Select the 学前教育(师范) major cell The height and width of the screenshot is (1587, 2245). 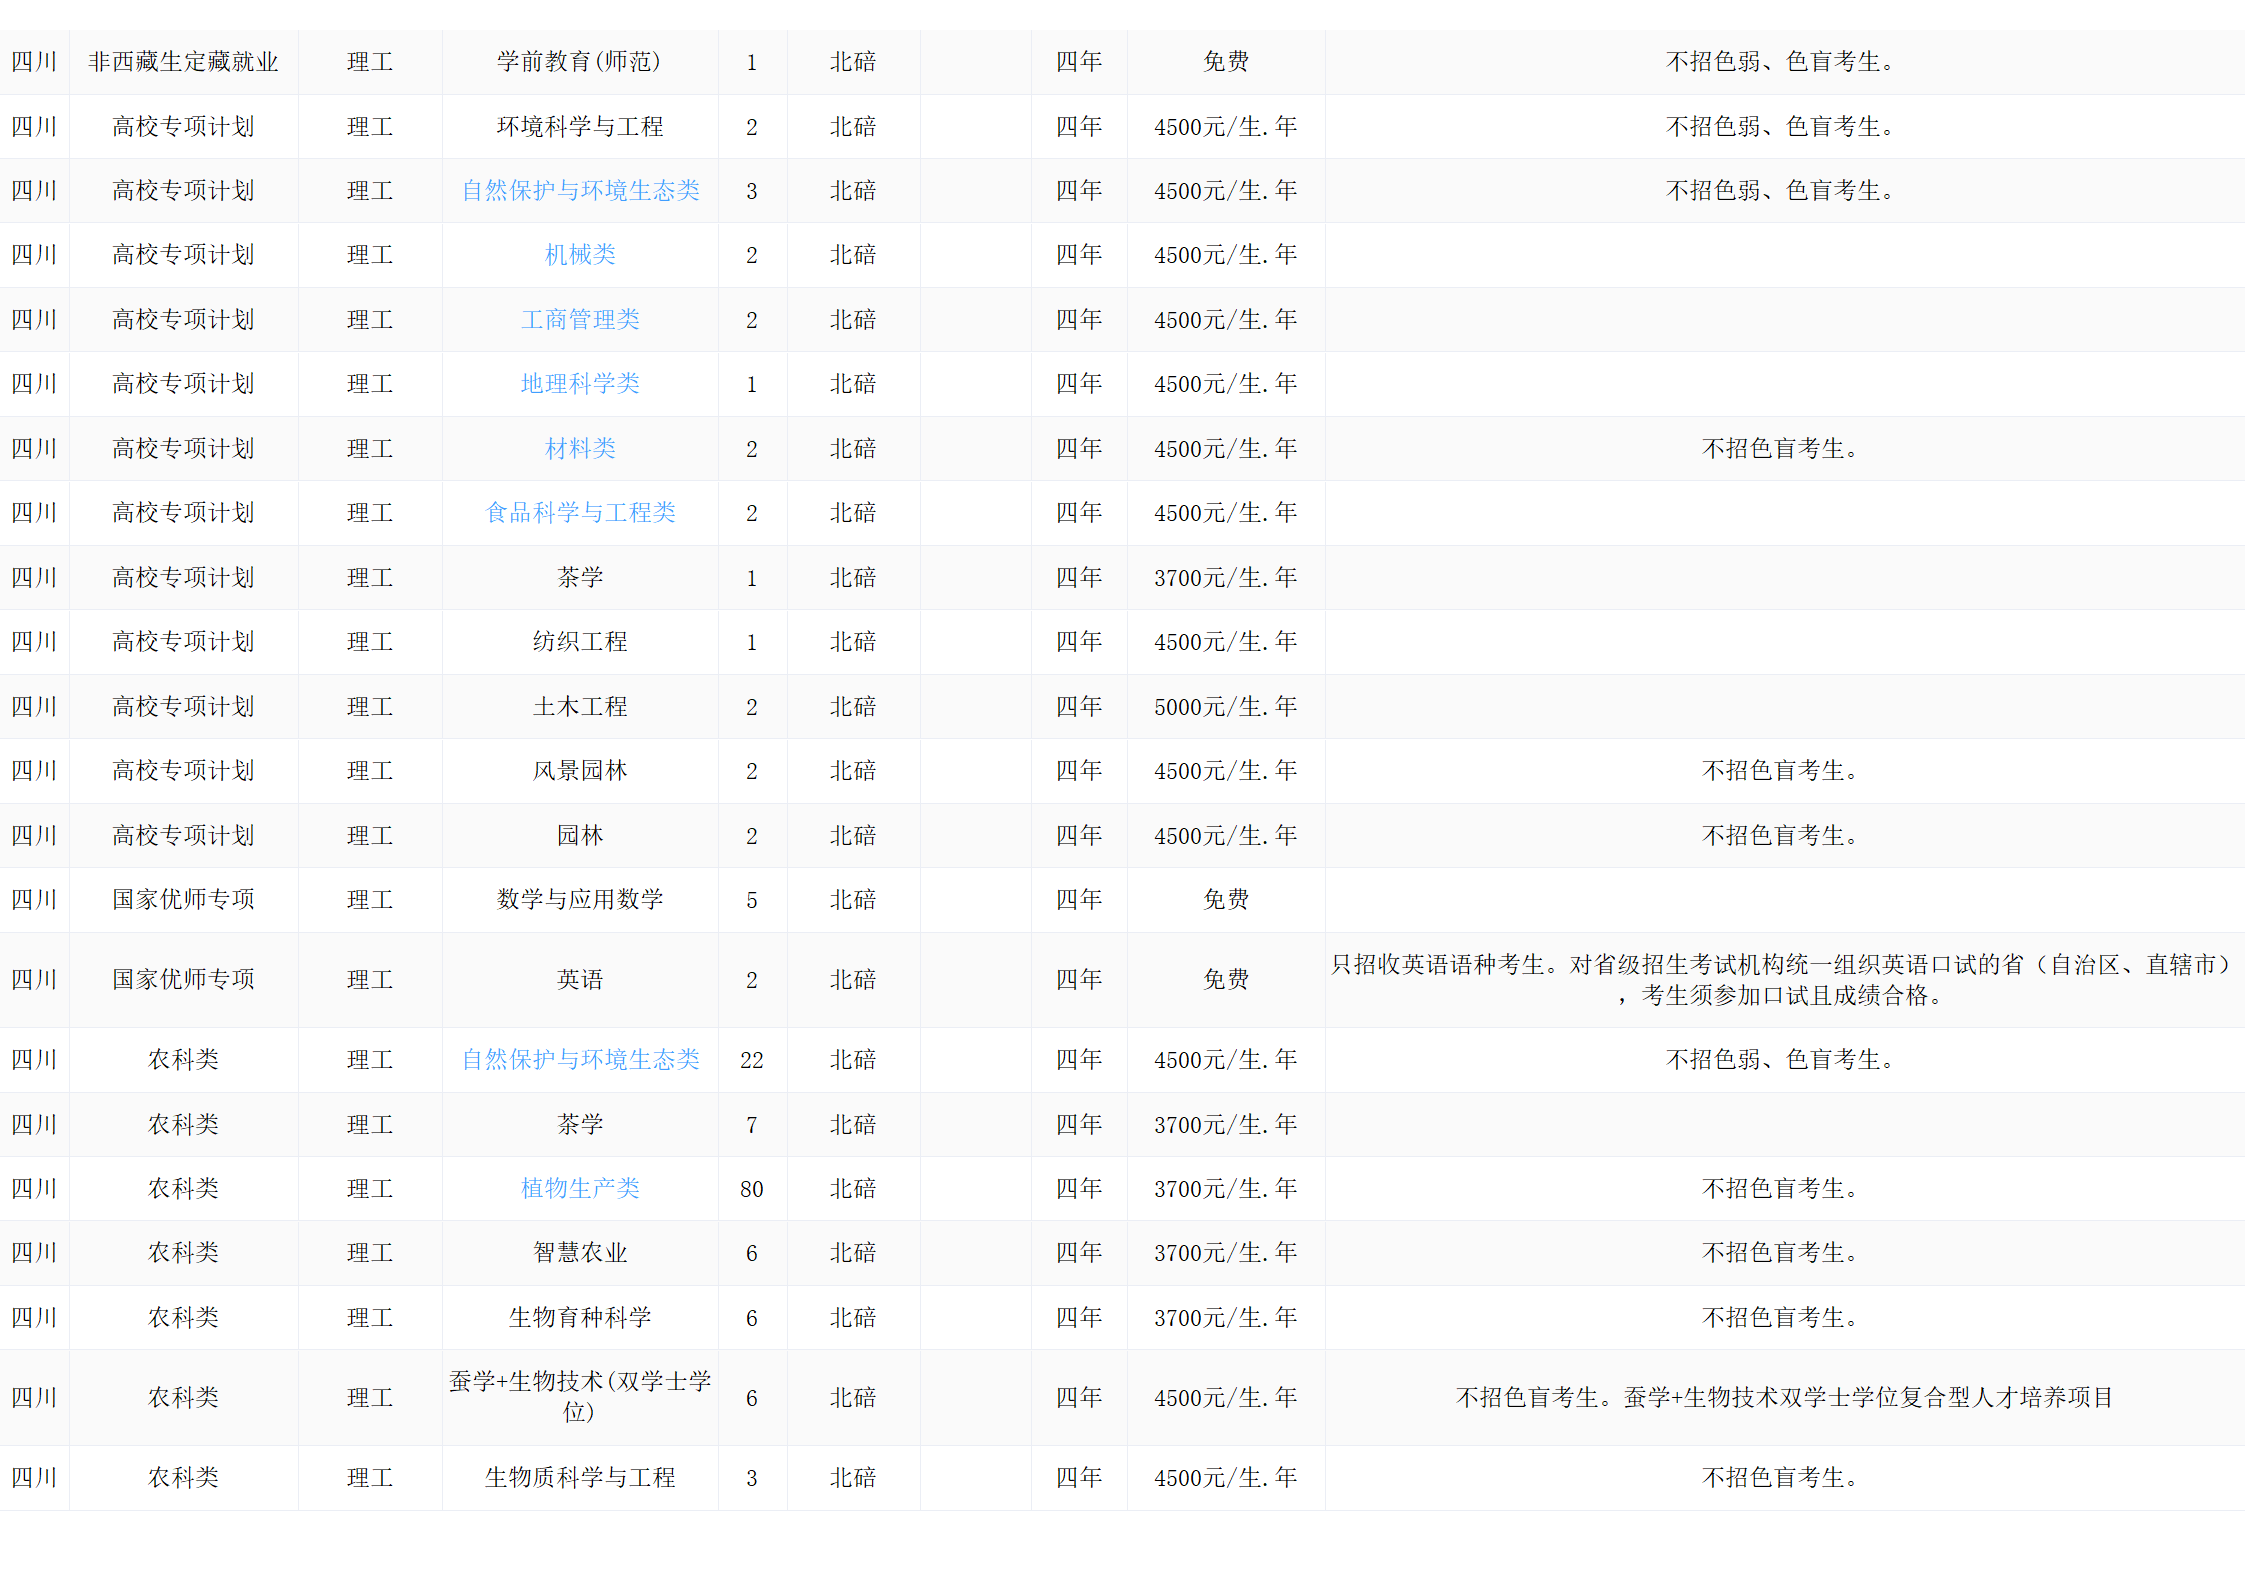580,62
